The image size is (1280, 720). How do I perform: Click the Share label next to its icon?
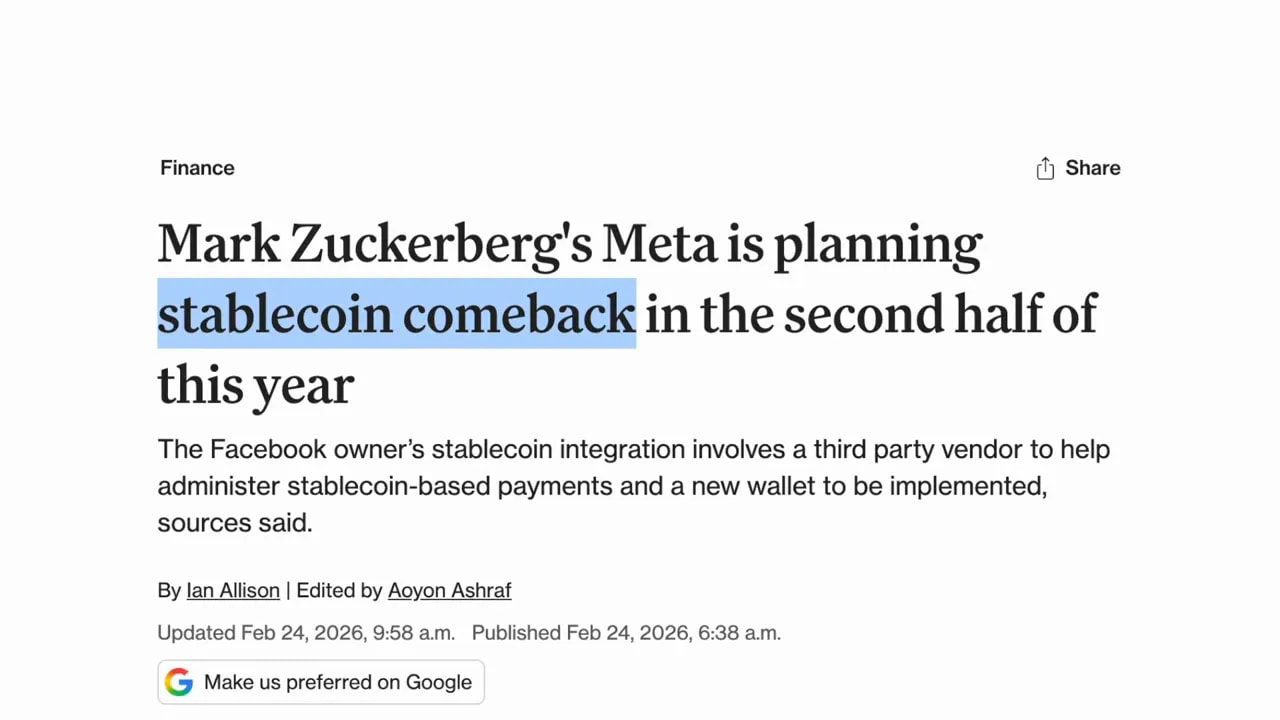(x=1093, y=168)
